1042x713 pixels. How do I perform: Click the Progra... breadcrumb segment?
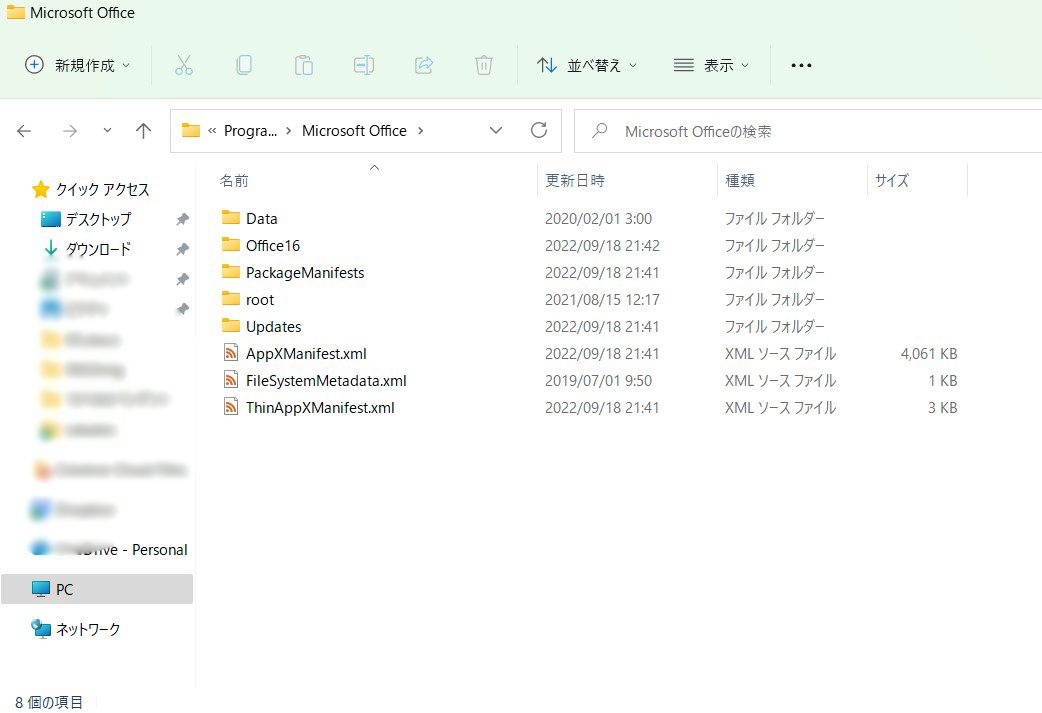[x=251, y=131]
